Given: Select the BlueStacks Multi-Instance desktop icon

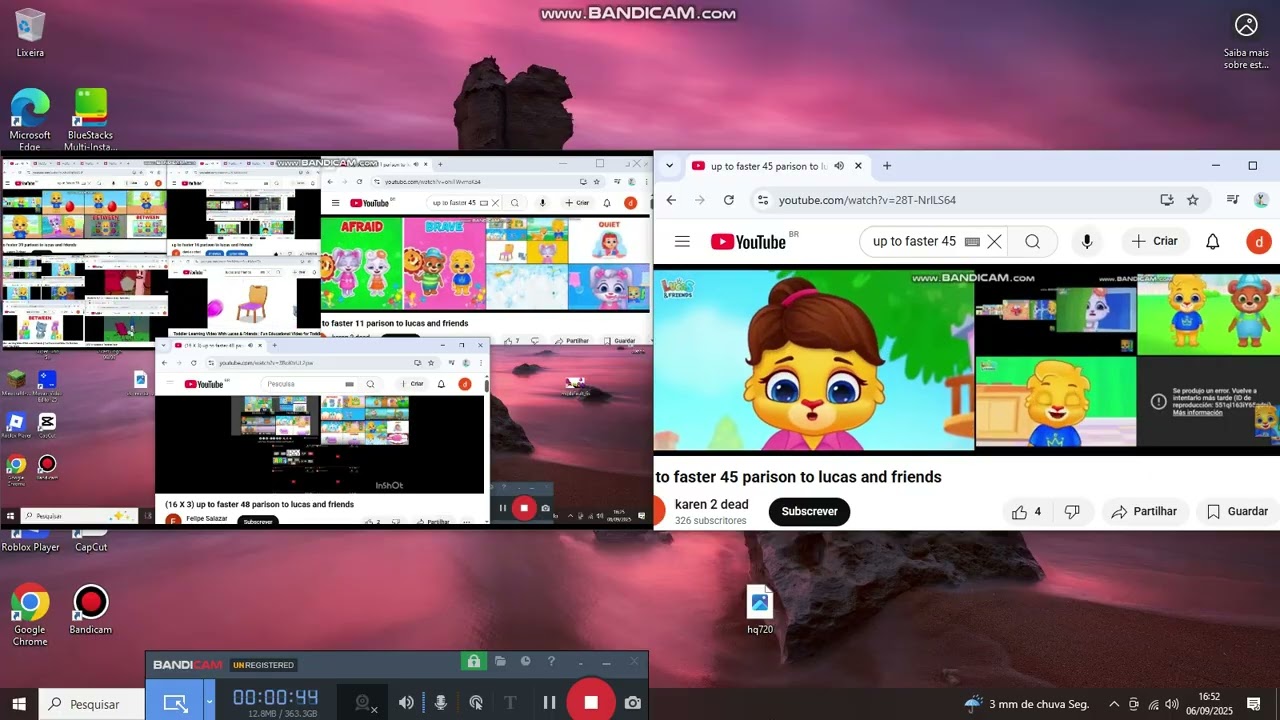Looking at the screenshot, I should [x=90, y=120].
